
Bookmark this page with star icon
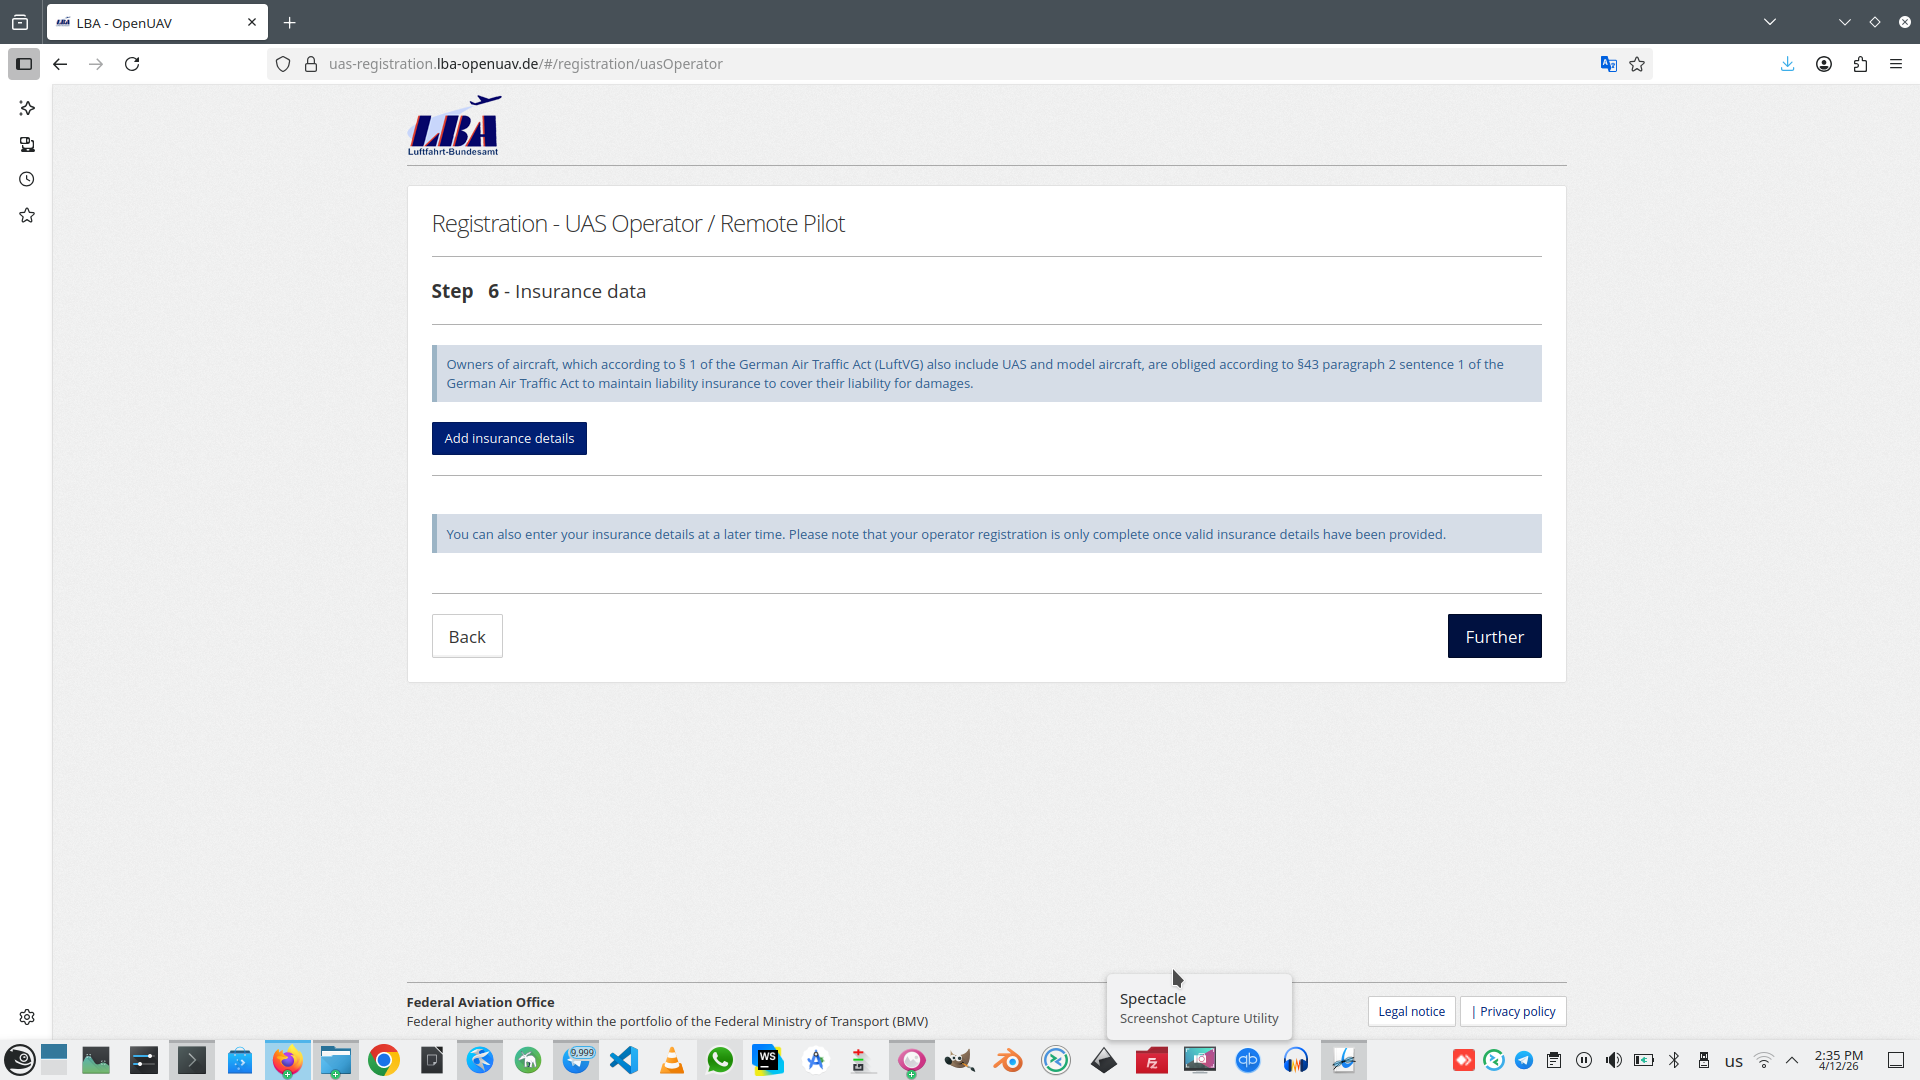1637,64
